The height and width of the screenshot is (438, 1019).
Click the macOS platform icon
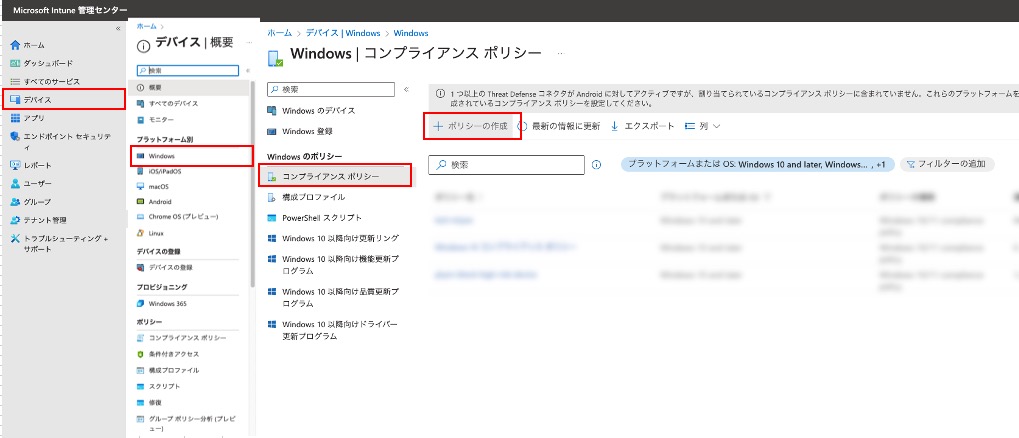pos(141,186)
